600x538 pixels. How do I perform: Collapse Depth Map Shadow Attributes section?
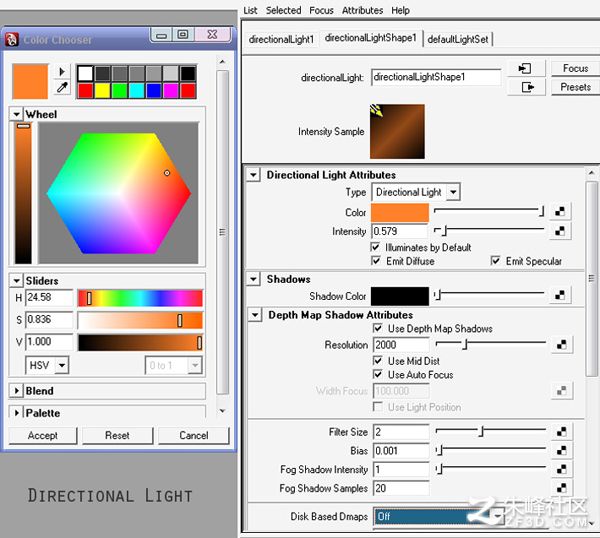tap(254, 315)
